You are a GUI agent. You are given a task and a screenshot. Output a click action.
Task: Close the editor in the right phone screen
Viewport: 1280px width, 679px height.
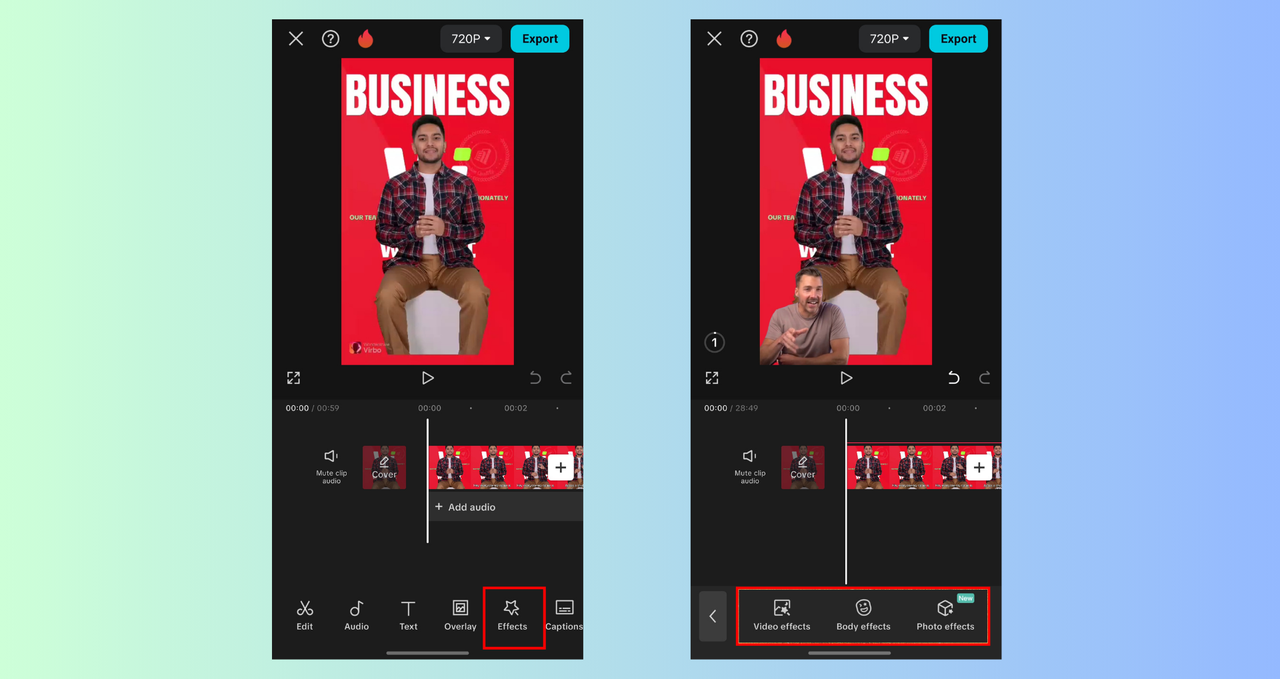(x=714, y=39)
